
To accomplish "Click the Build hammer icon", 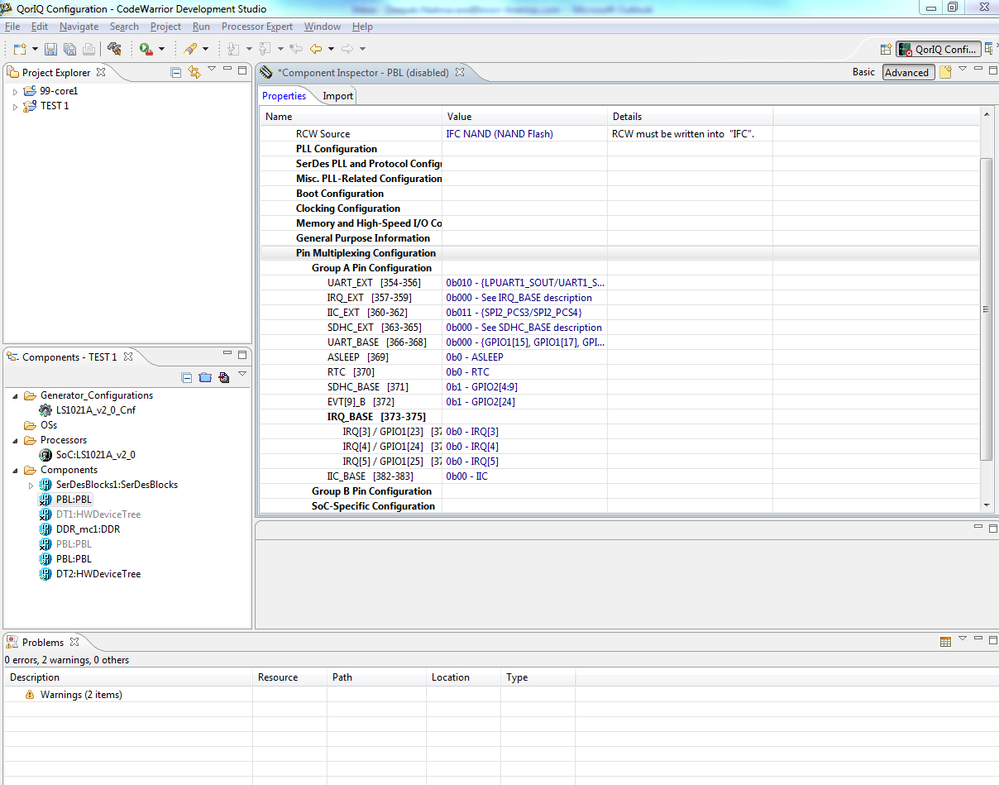I will click(114, 49).
